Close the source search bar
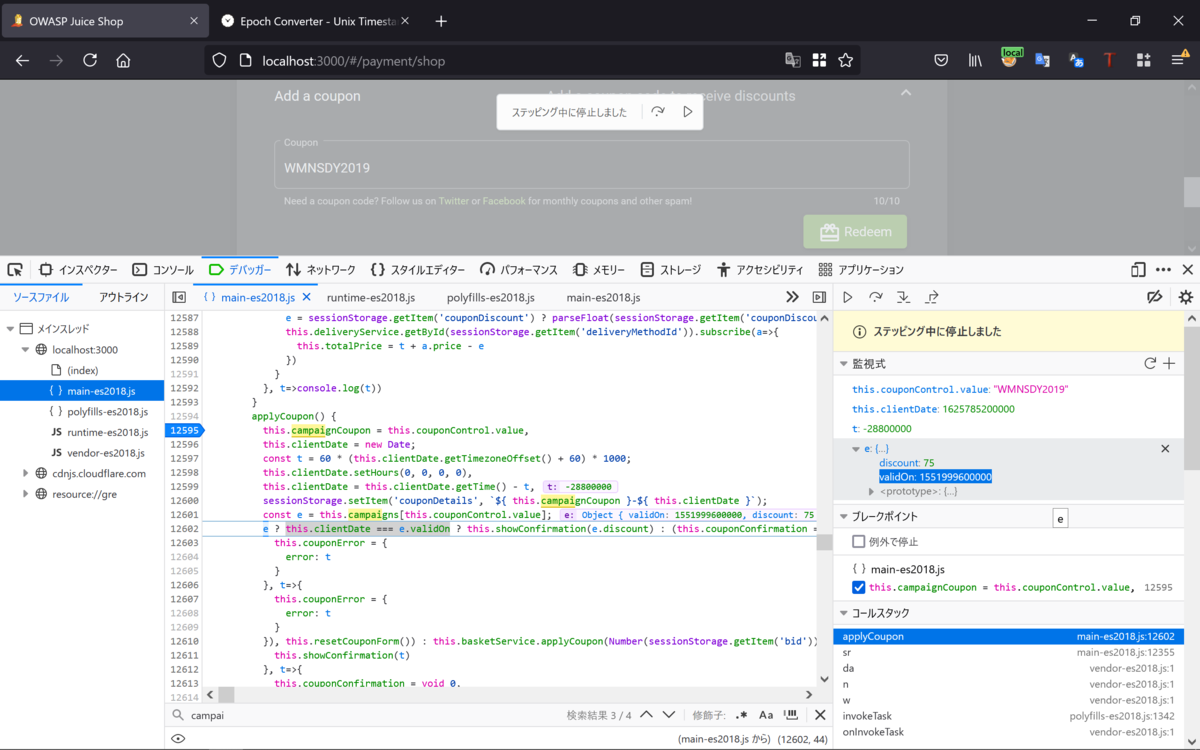Screen dimensions: 1200x750 (x=820, y=715)
